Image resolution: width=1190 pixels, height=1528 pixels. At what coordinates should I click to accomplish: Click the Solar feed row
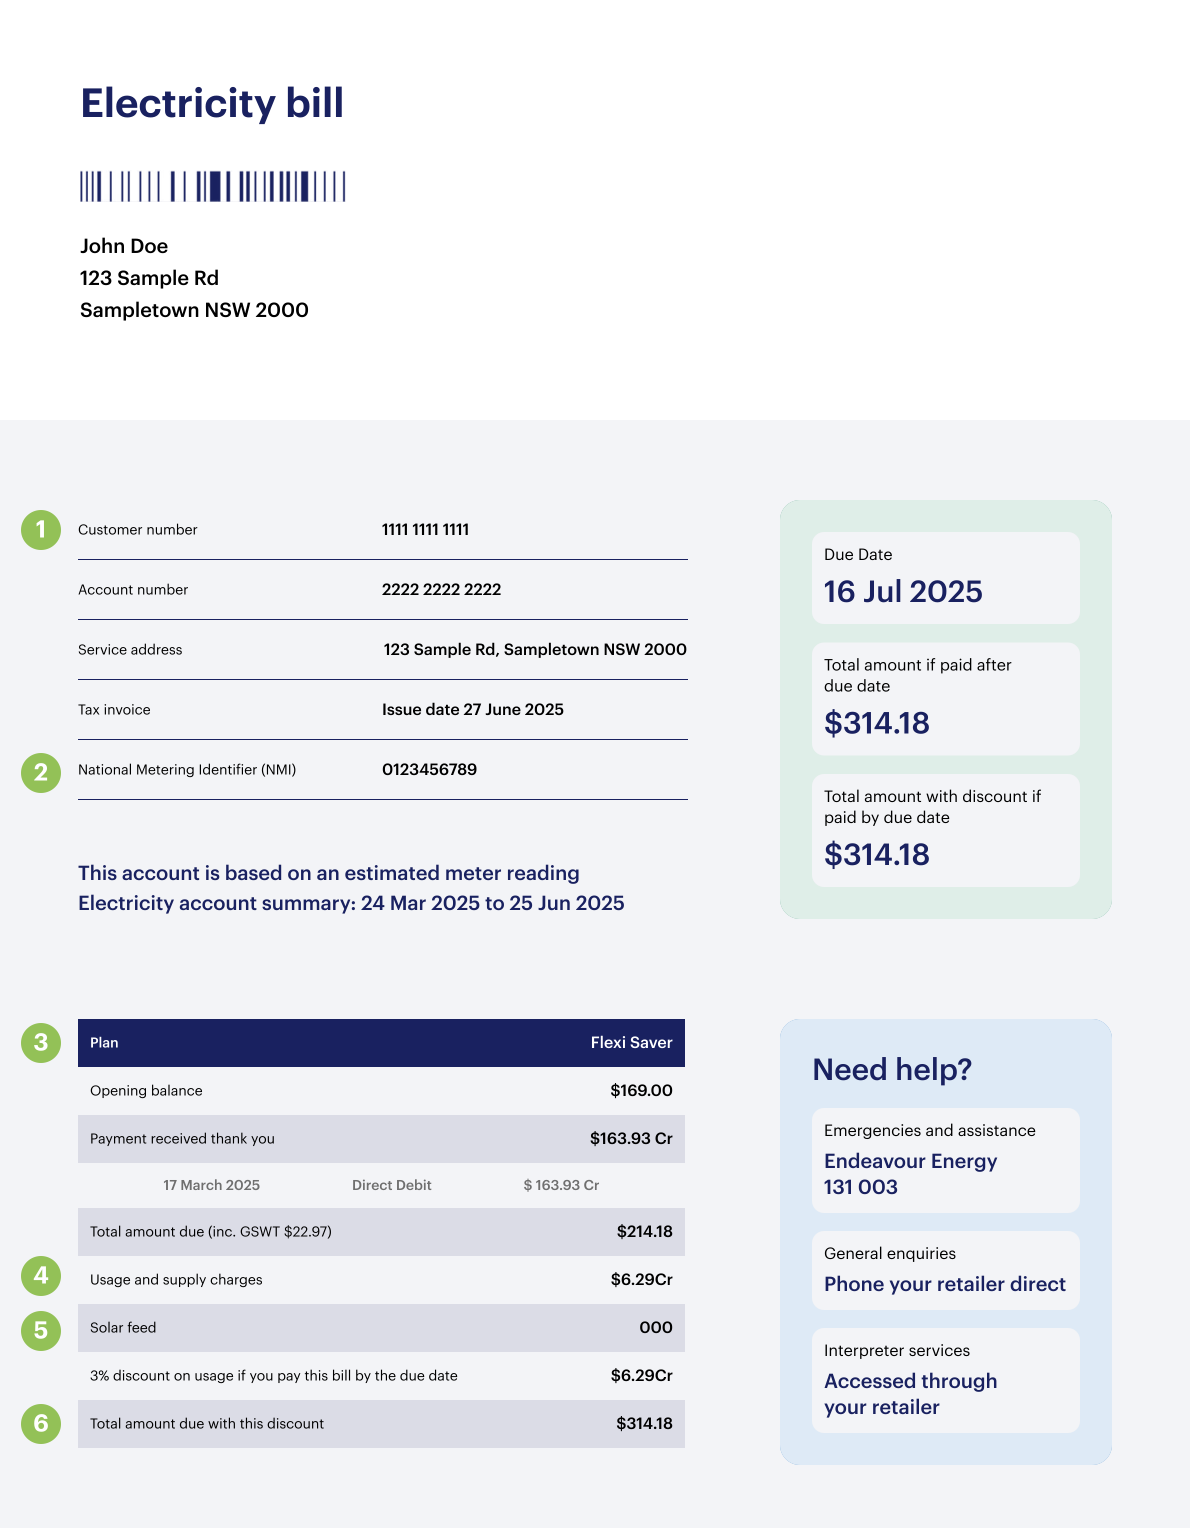tap(381, 1328)
